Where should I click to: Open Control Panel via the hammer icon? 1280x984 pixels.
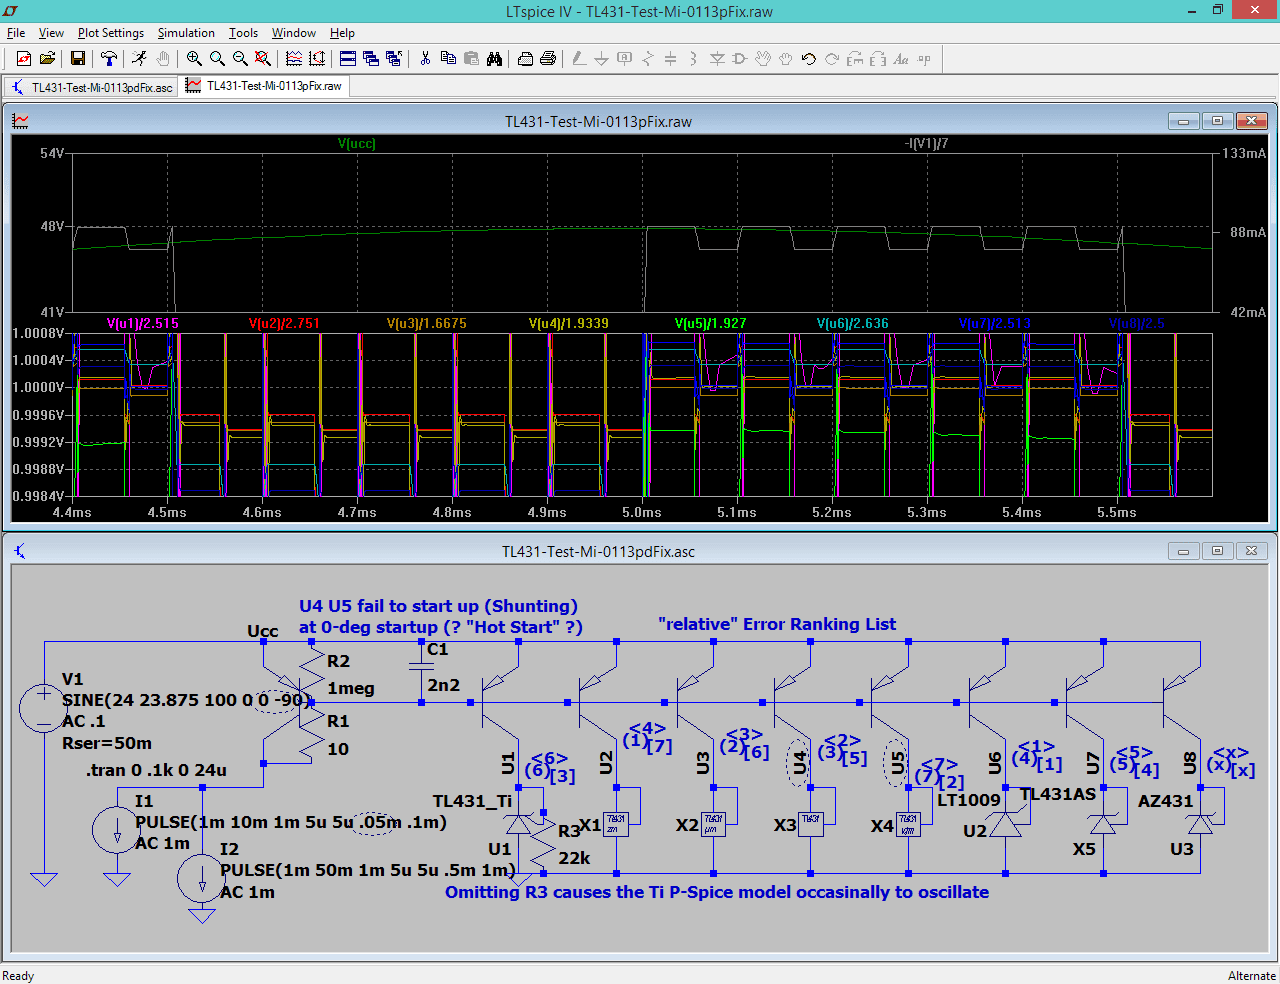[109, 59]
